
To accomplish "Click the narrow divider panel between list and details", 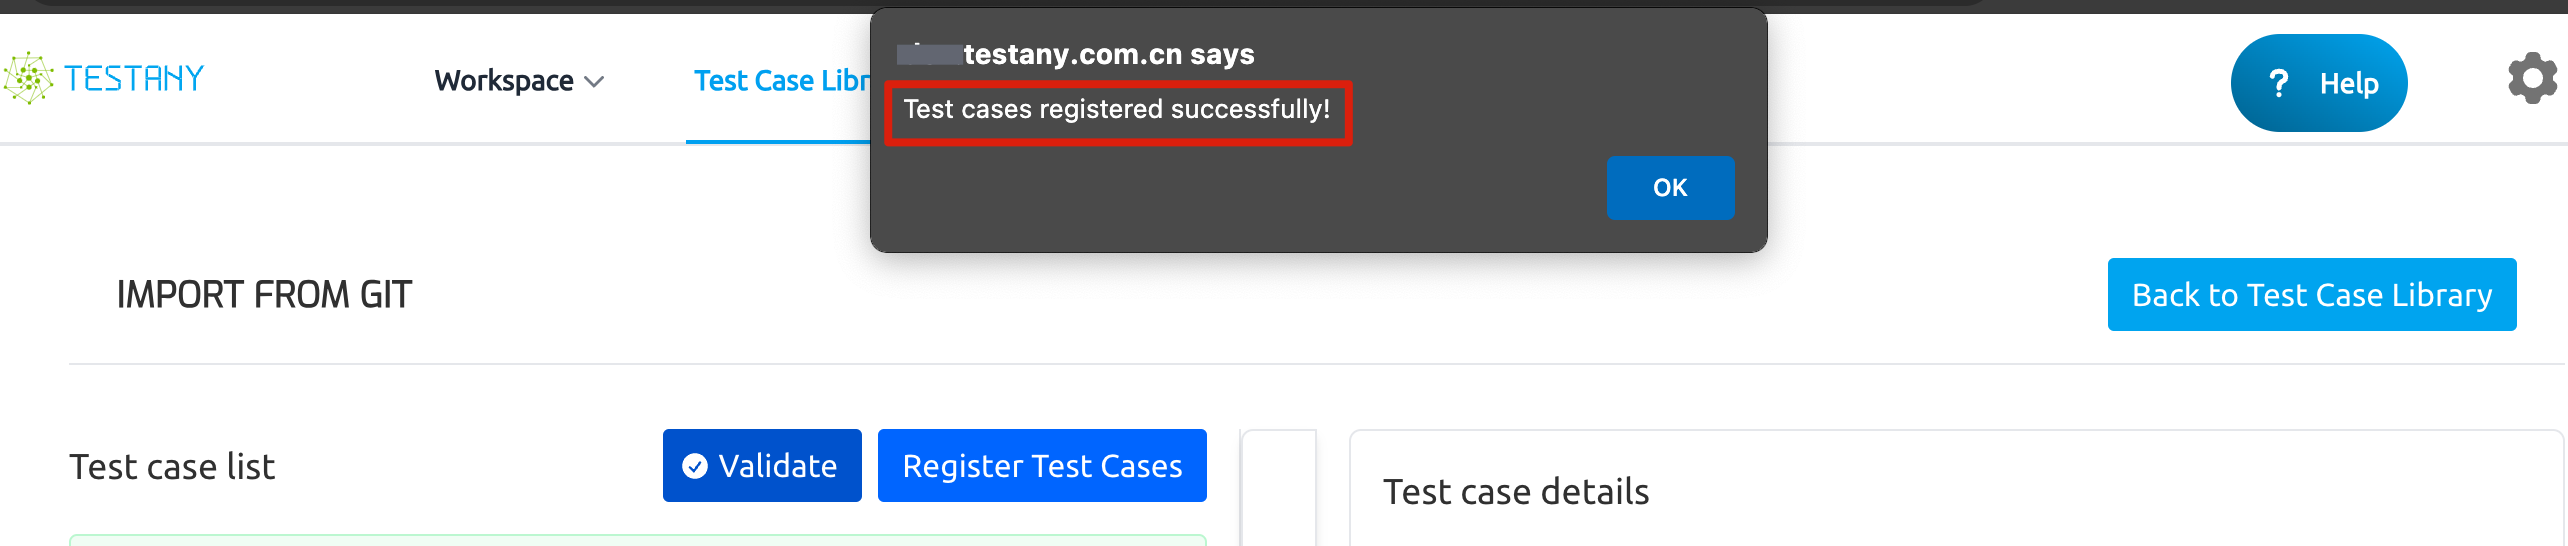I will 1279,488.
